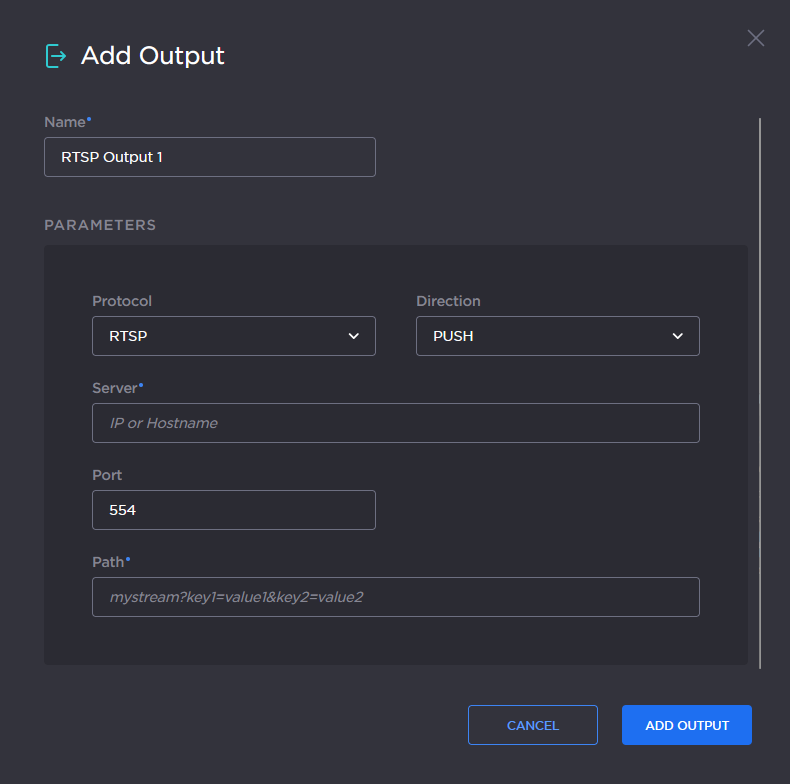
Task: Click the PARAMETERS section heading
Action: pyautogui.click(x=100, y=225)
